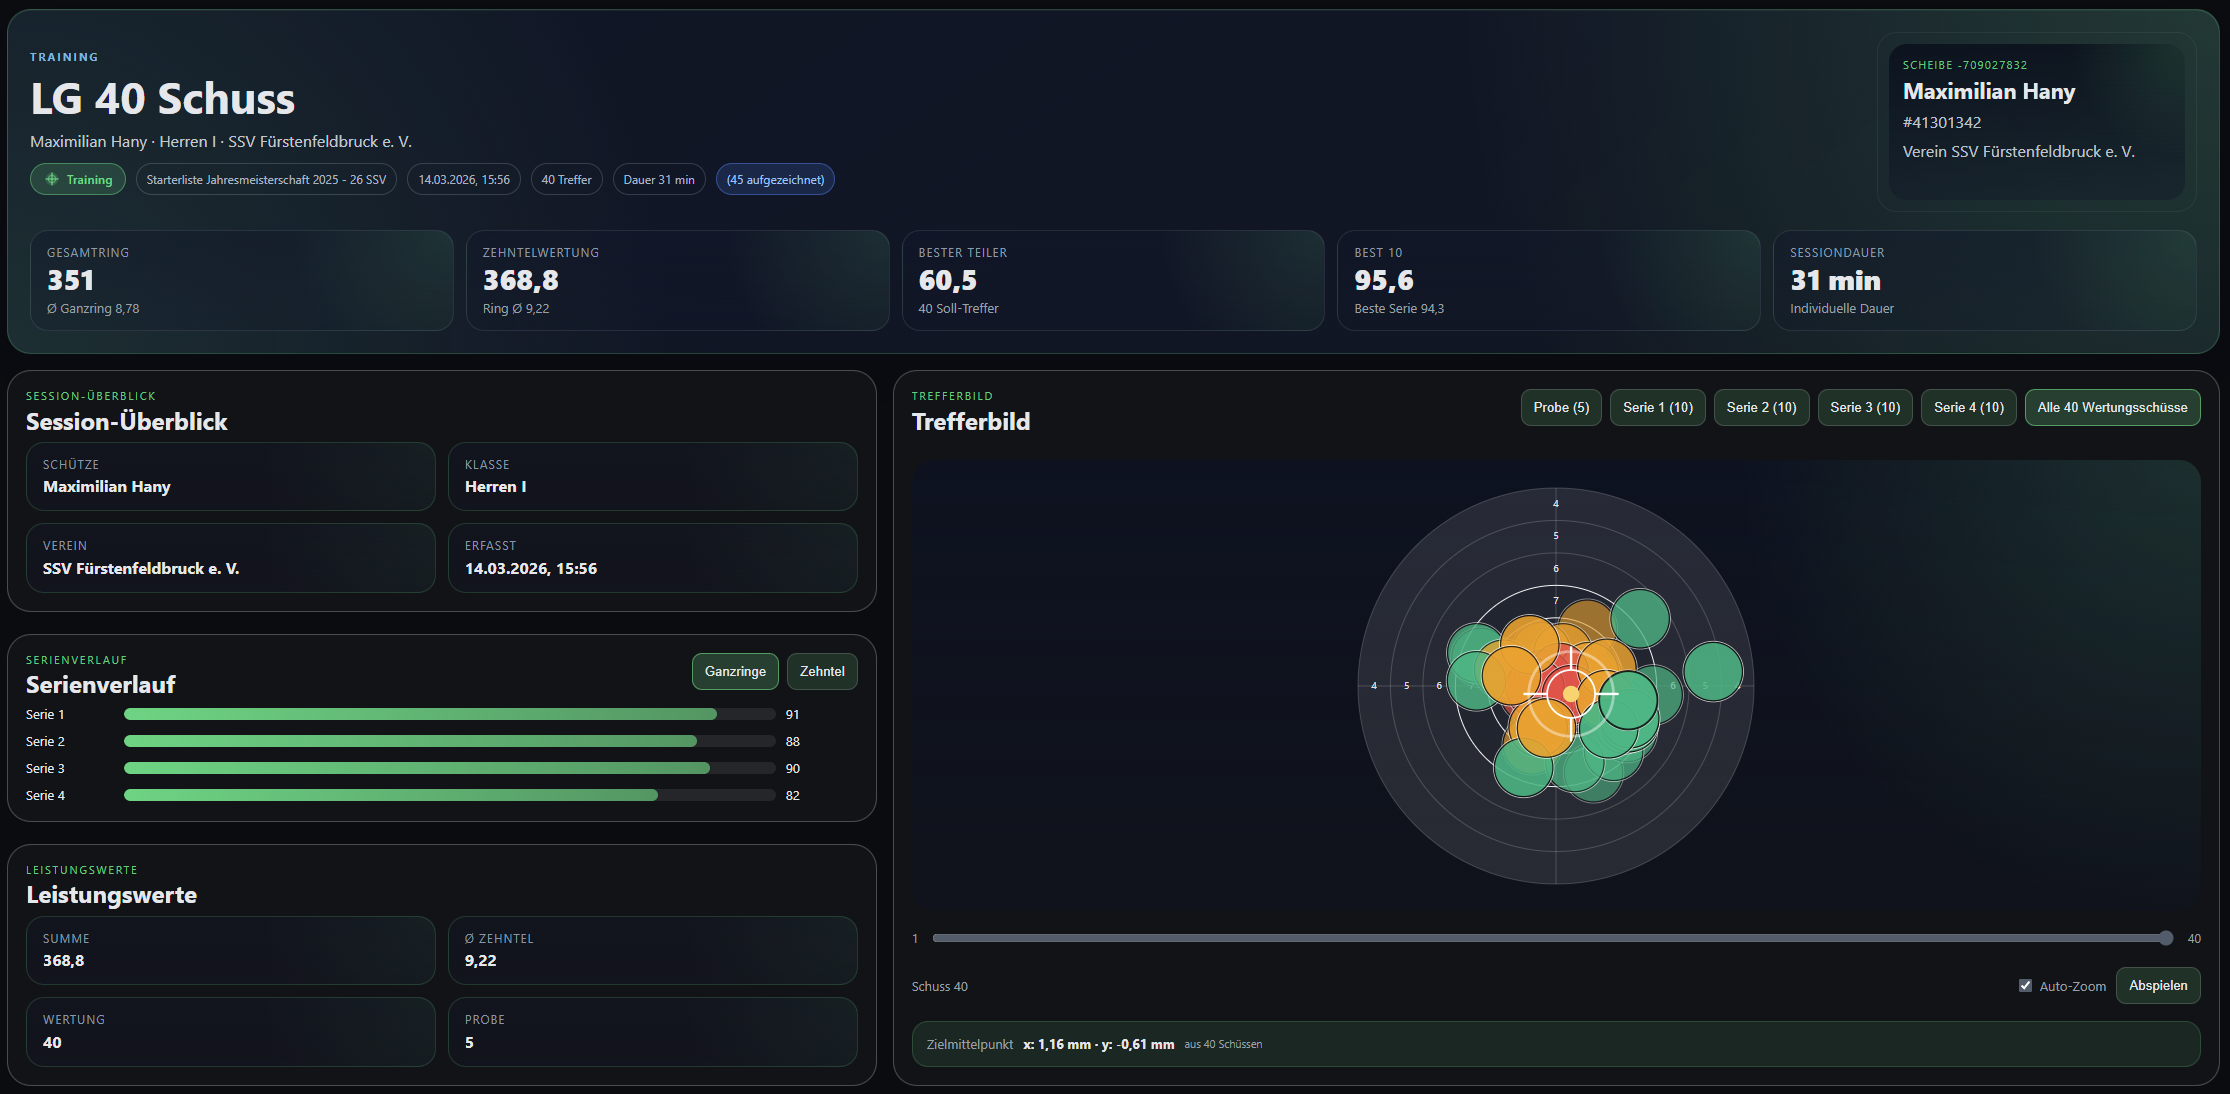Show Probe (5) shots filter
The width and height of the screenshot is (2230, 1094).
pyautogui.click(x=1561, y=408)
